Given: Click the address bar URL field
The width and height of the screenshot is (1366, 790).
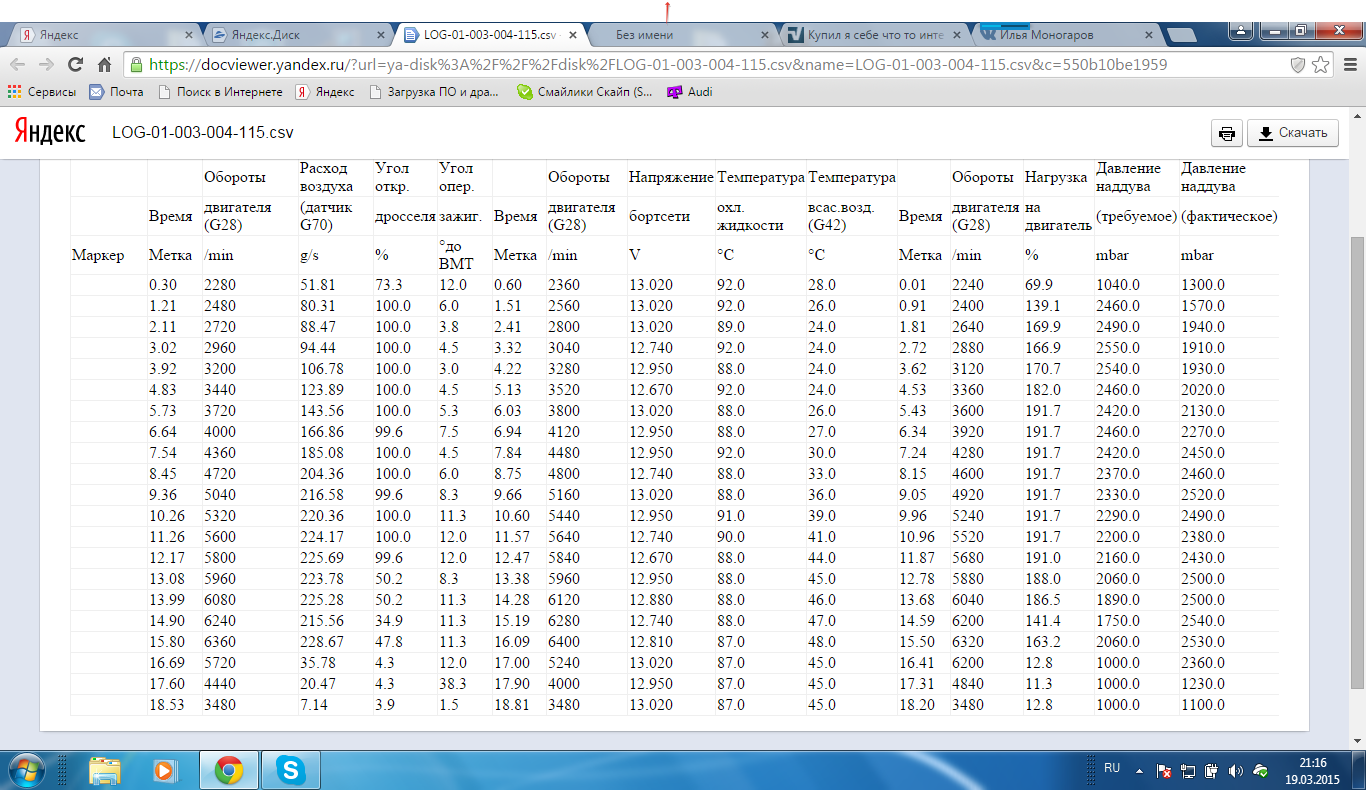Looking at the screenshot, I should click(x=700, y=64).
